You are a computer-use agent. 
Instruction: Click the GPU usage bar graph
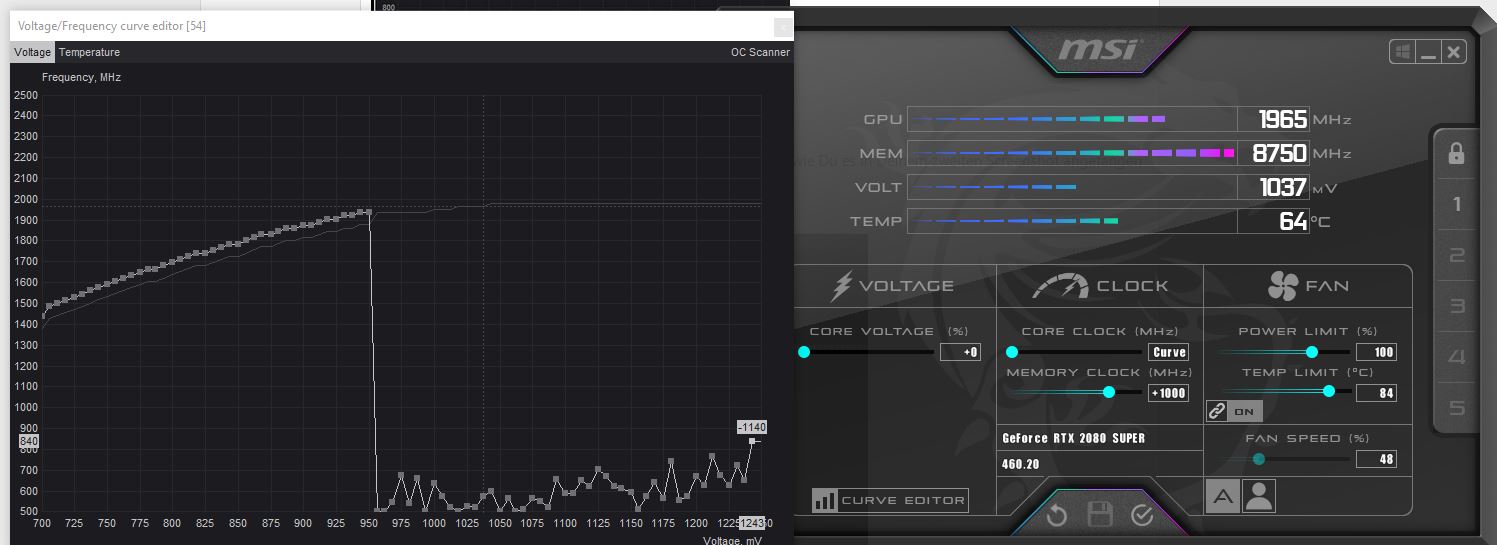pyautogui.click(x=1072, y=120)
